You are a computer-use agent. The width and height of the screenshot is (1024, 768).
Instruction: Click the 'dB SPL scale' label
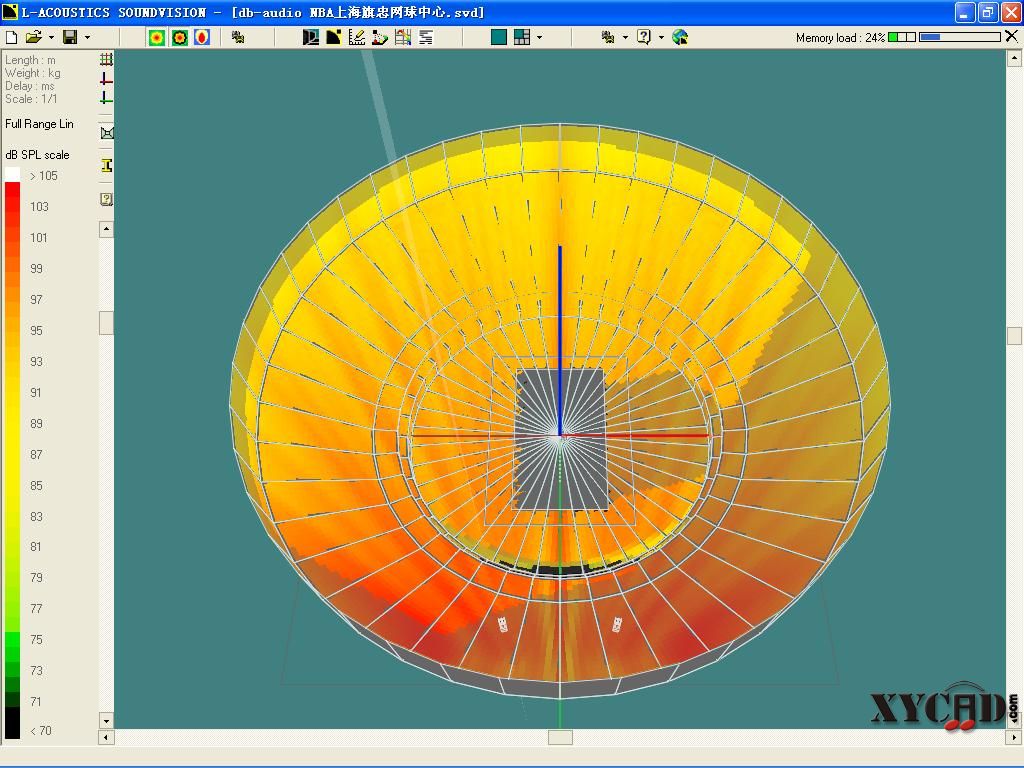click(x=37, y=155)
